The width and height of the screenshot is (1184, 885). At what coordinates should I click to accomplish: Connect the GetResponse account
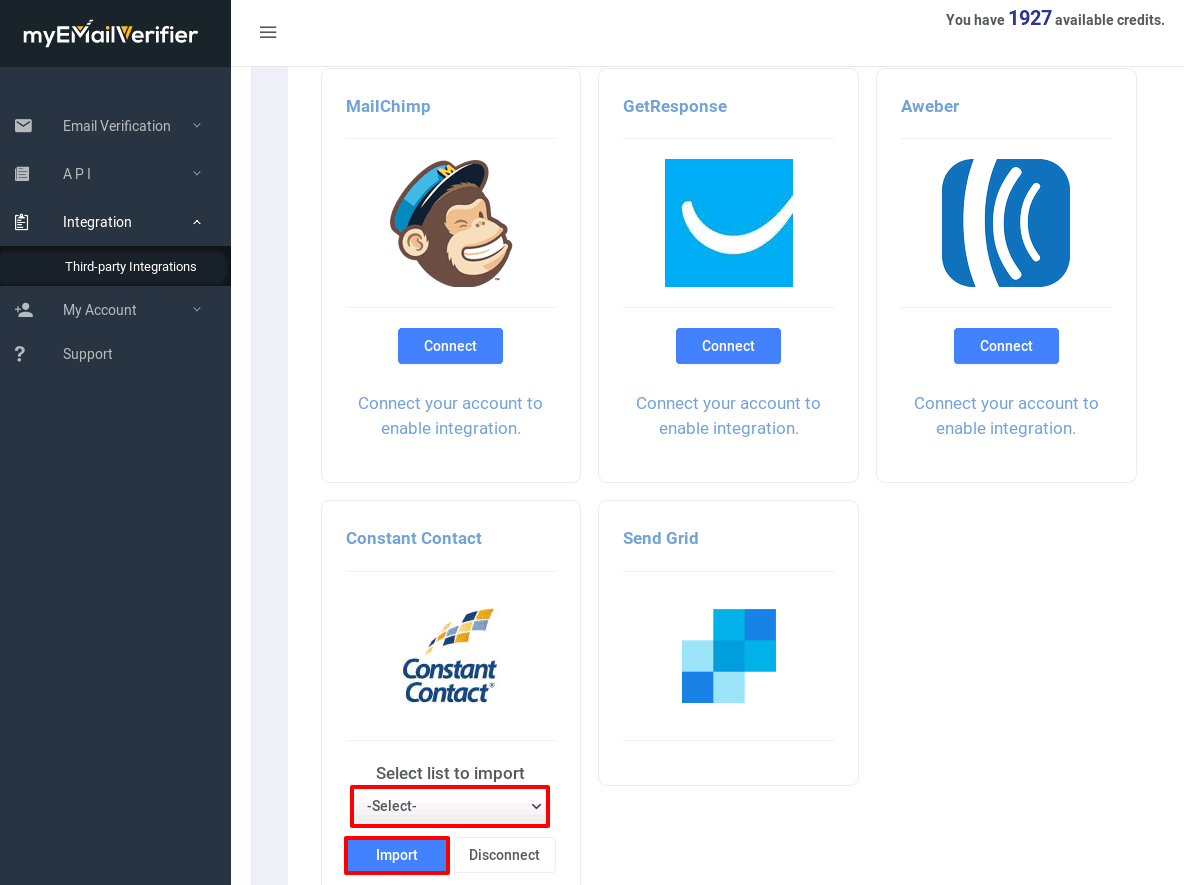click(728, 346)
